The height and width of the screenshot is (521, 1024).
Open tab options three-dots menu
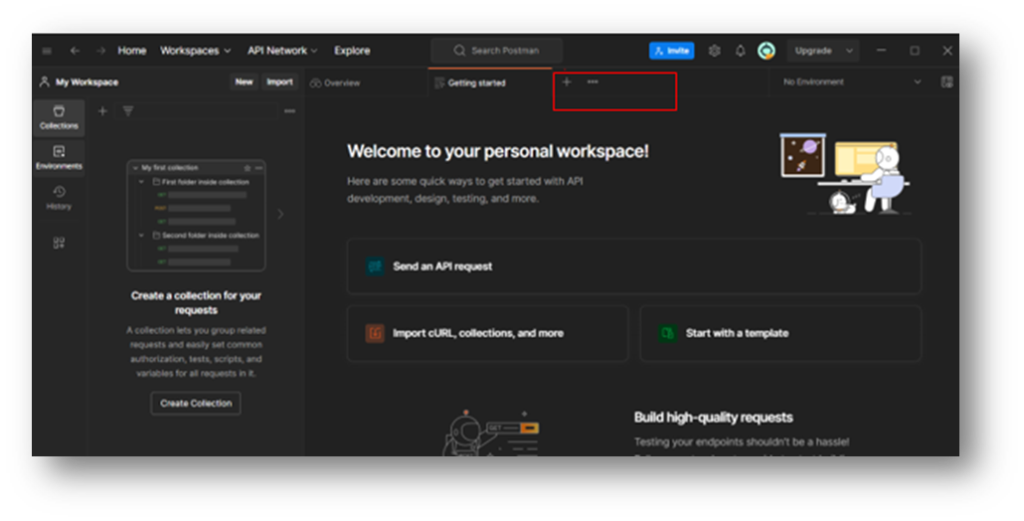(x=592, y=82)
